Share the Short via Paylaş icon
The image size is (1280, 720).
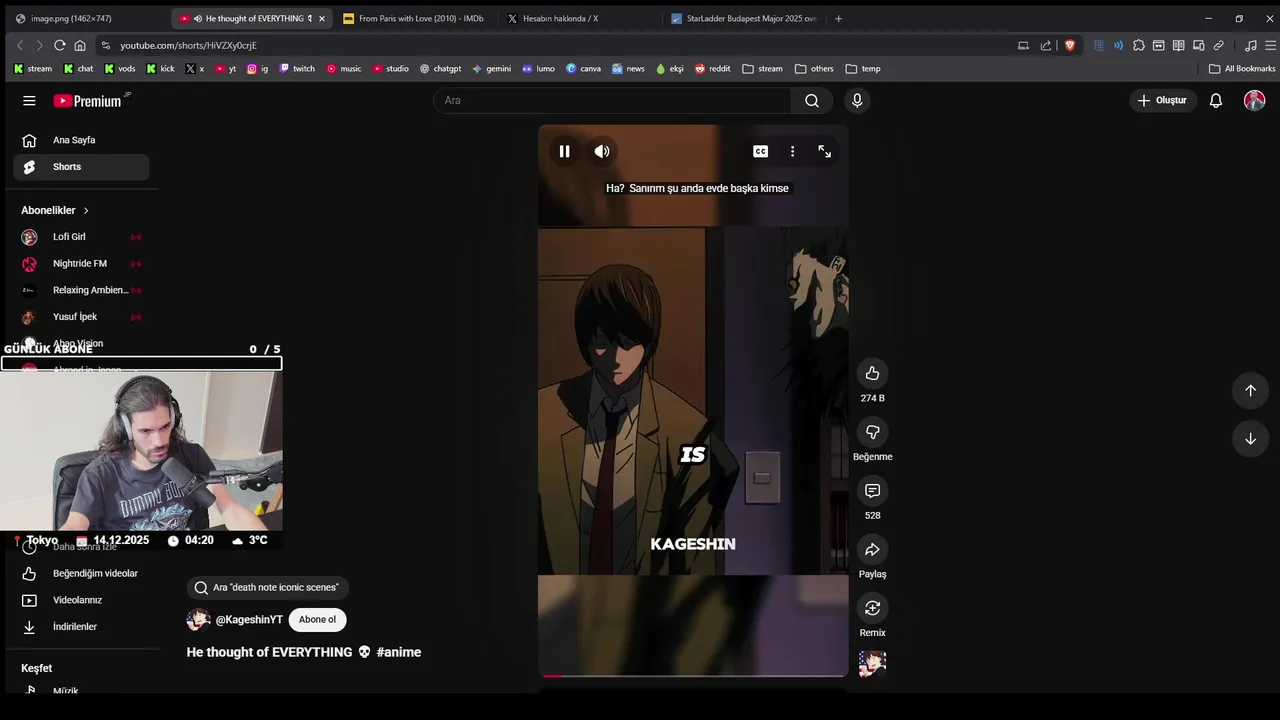click(x=872, y=549)
